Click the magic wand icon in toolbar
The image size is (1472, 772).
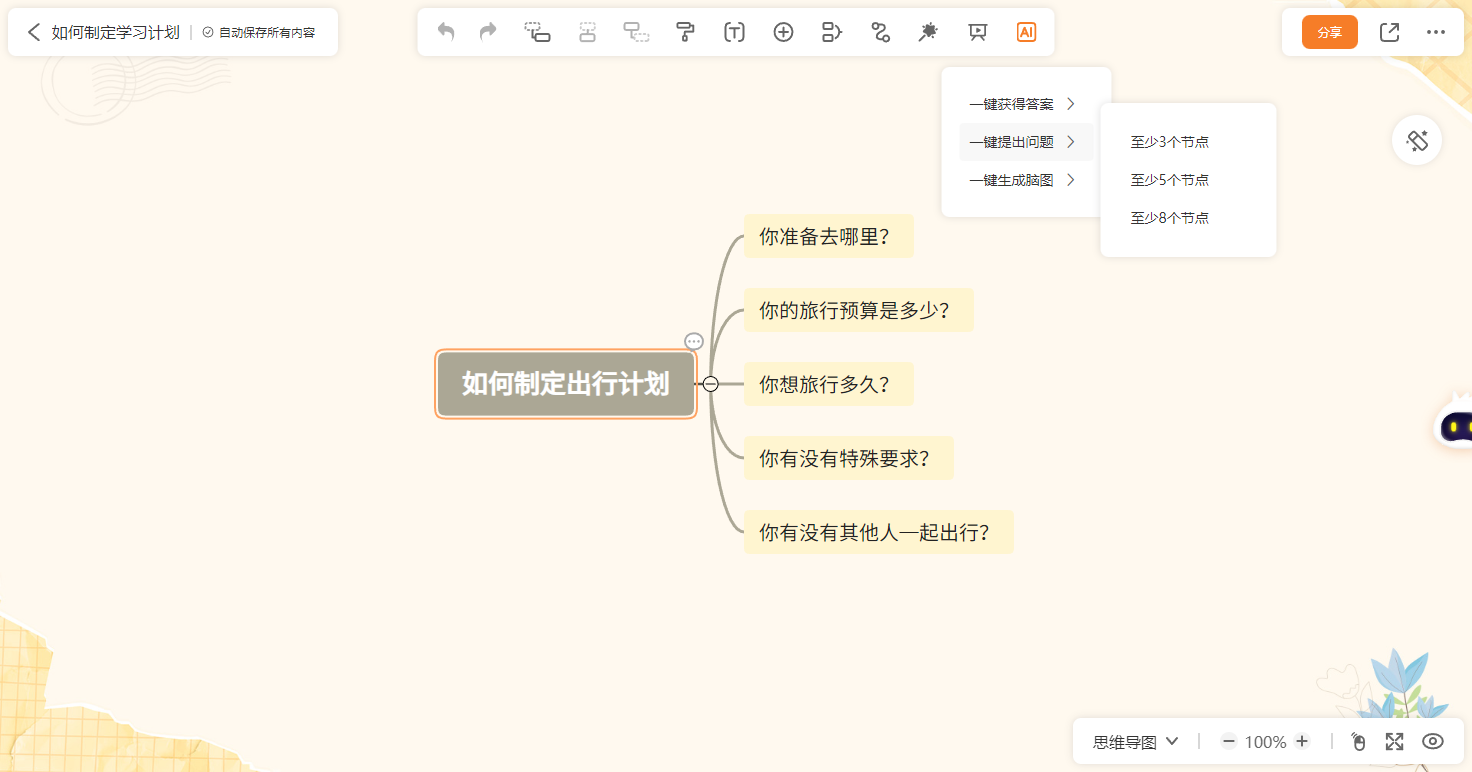[928, 32]
